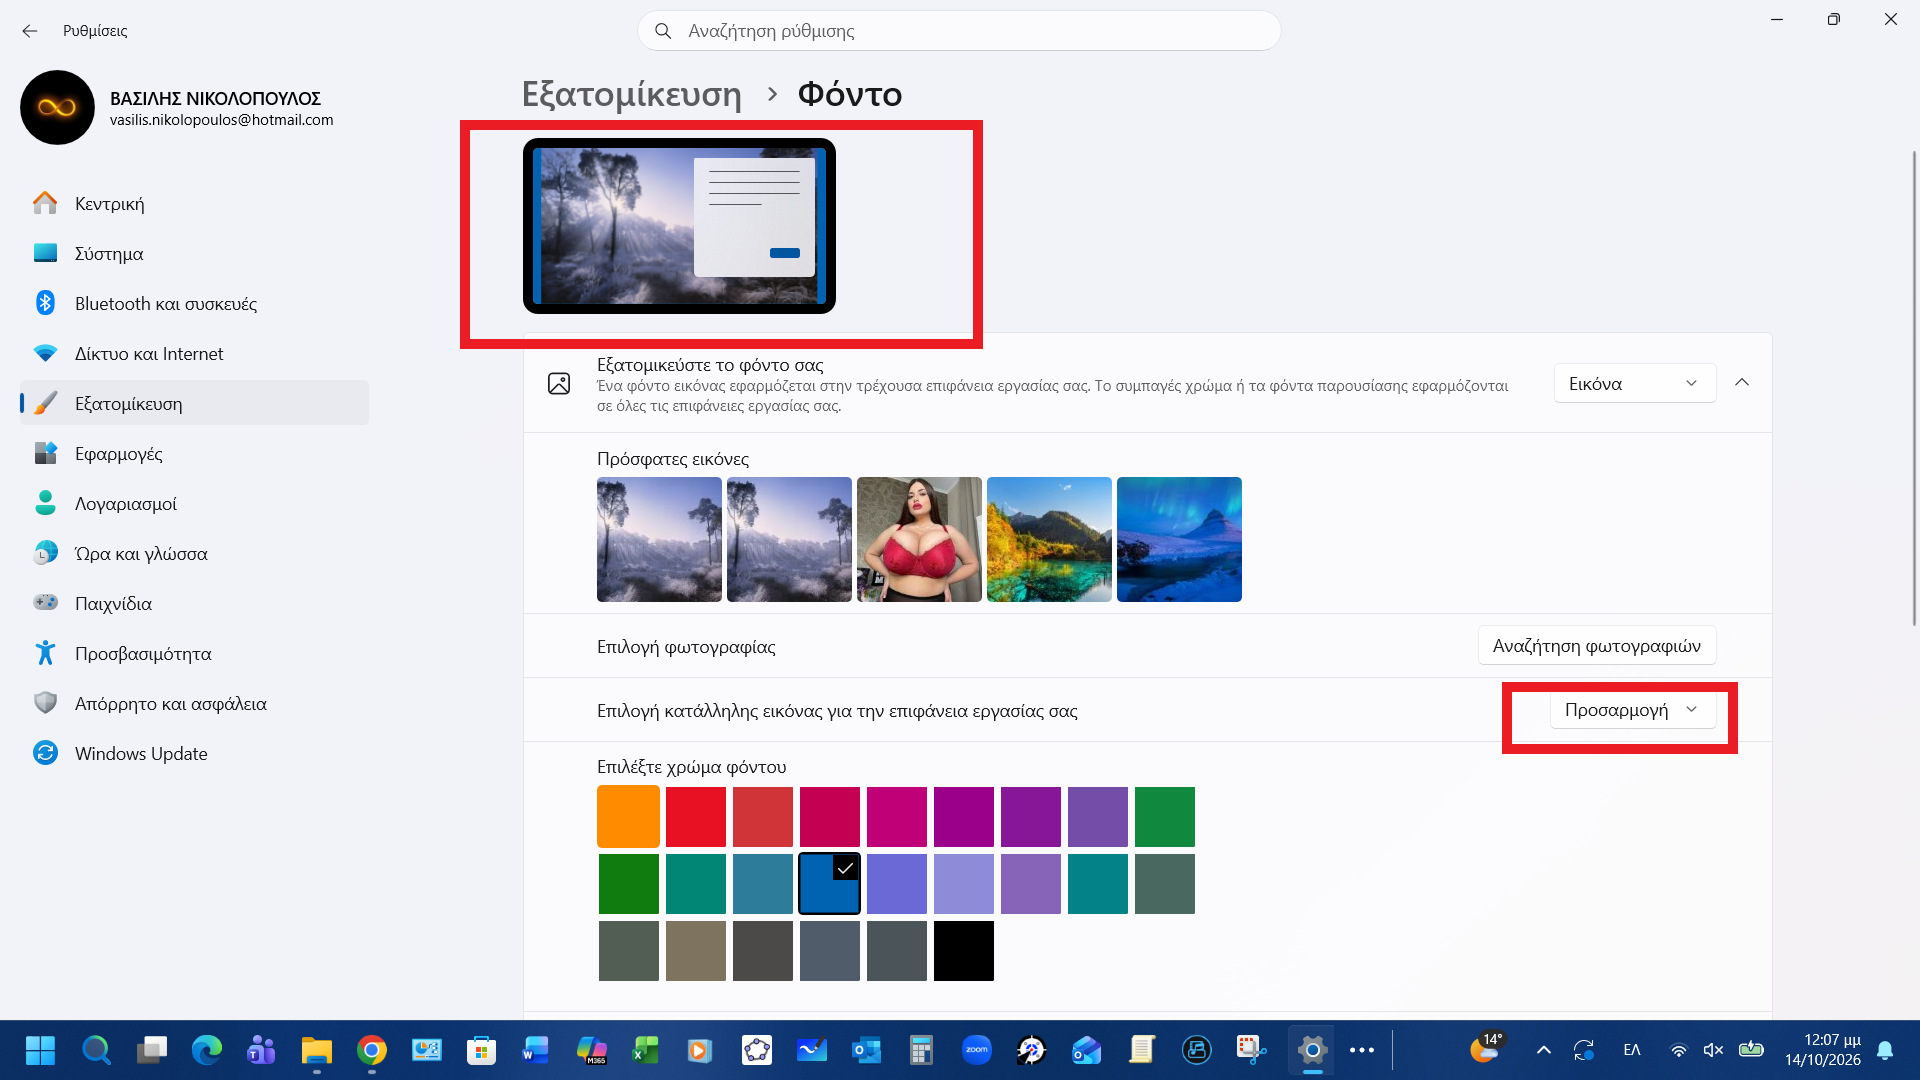Viewport: 1920px width, 1080px height.
Task: Select the blue aurora recent image
Action: pos(1179,539)
